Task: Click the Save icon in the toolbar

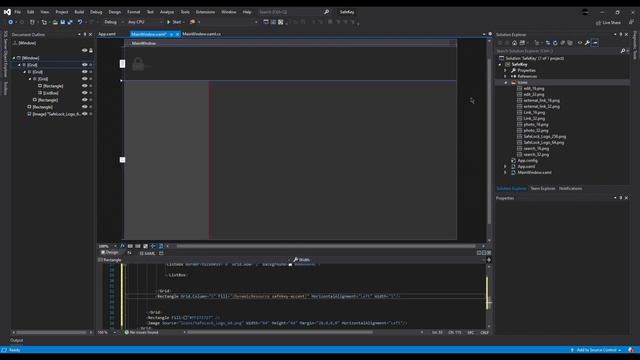Action: point(62,22)
